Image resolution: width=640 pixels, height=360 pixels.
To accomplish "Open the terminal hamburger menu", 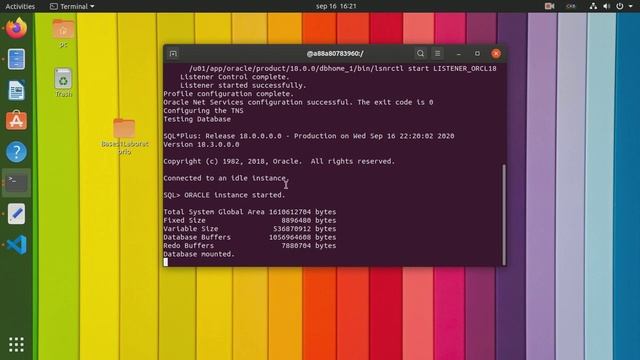I will [x=438, y=53].
